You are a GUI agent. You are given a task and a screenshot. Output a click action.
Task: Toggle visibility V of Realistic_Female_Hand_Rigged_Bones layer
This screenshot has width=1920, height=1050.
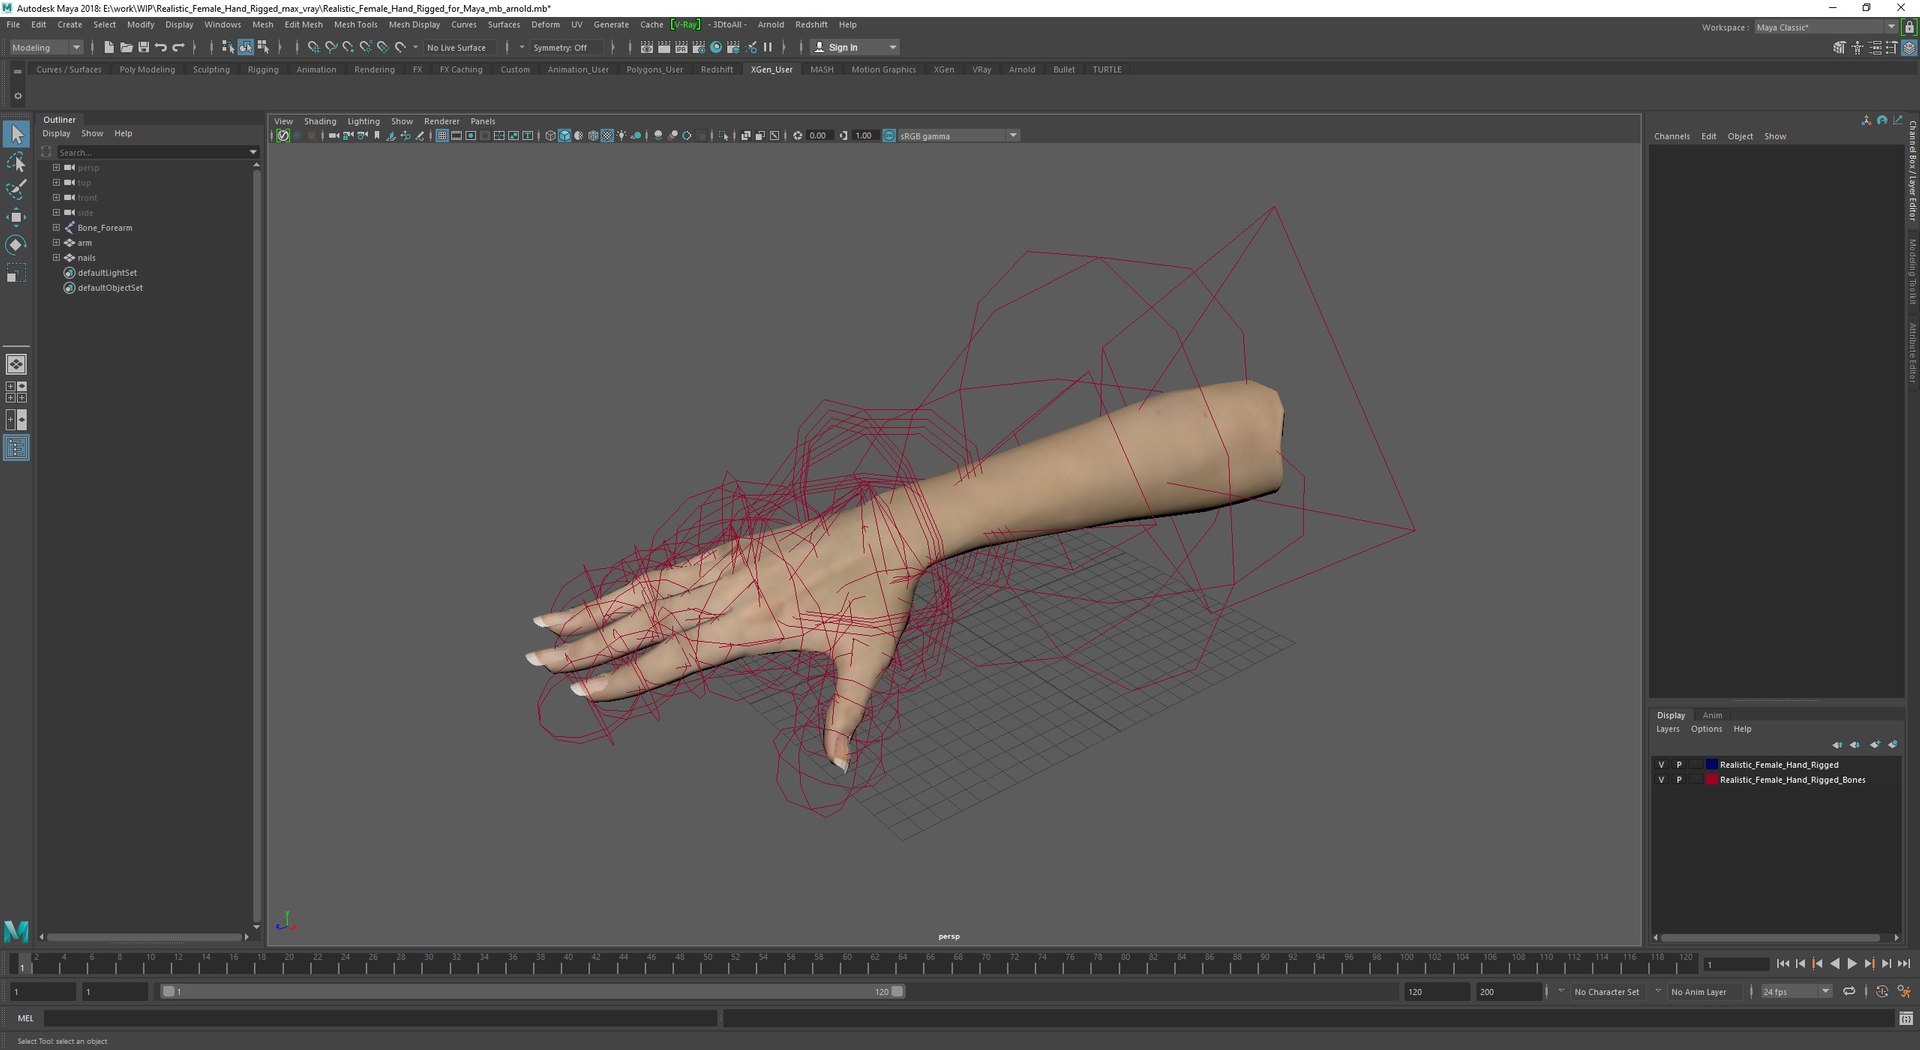point(1662,780)
